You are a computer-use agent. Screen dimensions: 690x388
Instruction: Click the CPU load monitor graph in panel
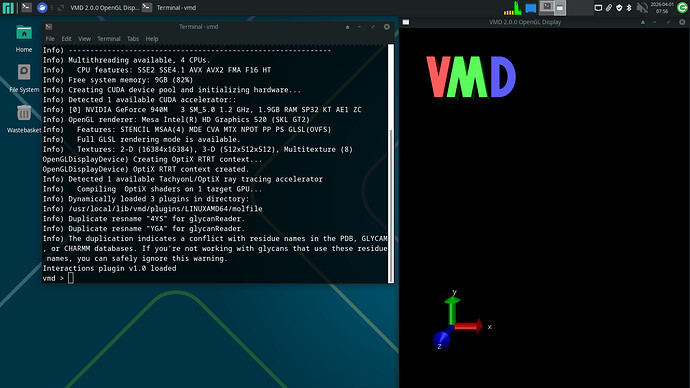(513, 7)
